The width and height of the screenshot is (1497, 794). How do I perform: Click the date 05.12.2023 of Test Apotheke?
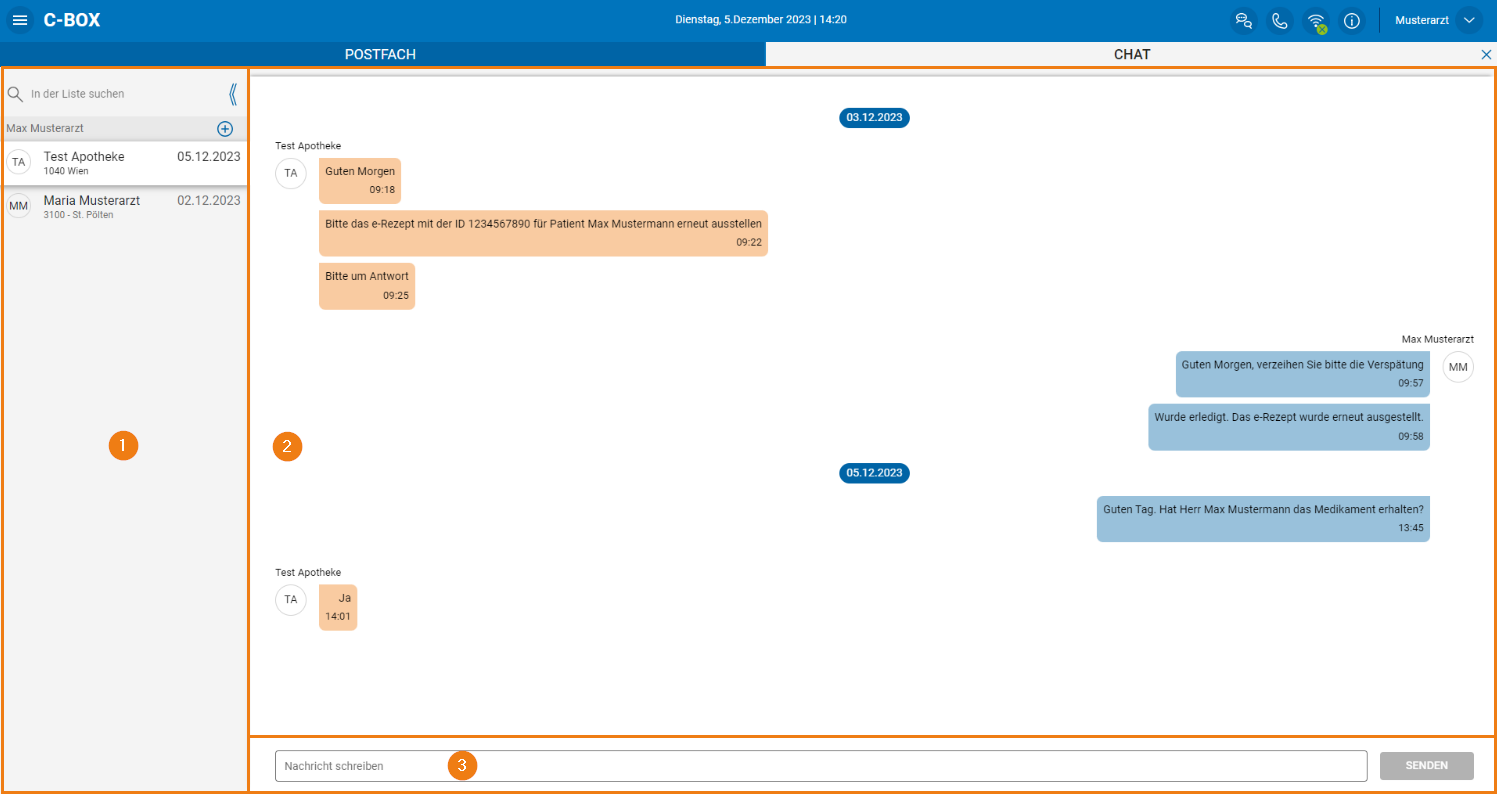(x=209, y=156)
